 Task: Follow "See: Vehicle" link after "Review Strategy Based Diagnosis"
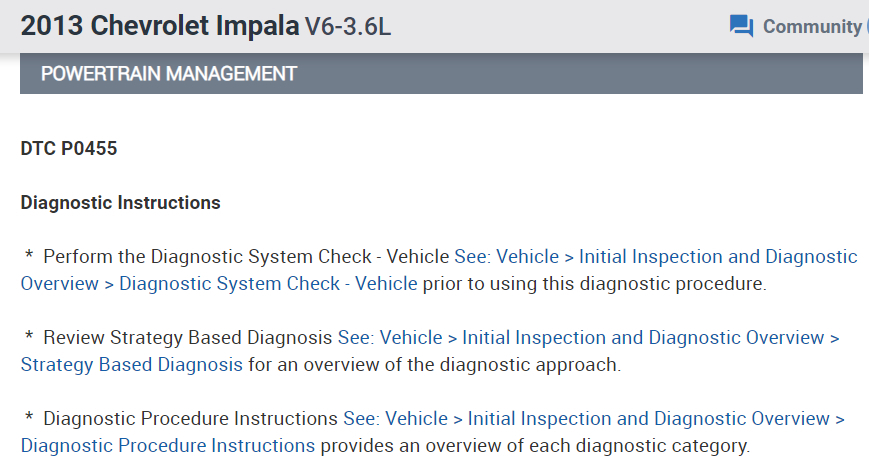389,338
